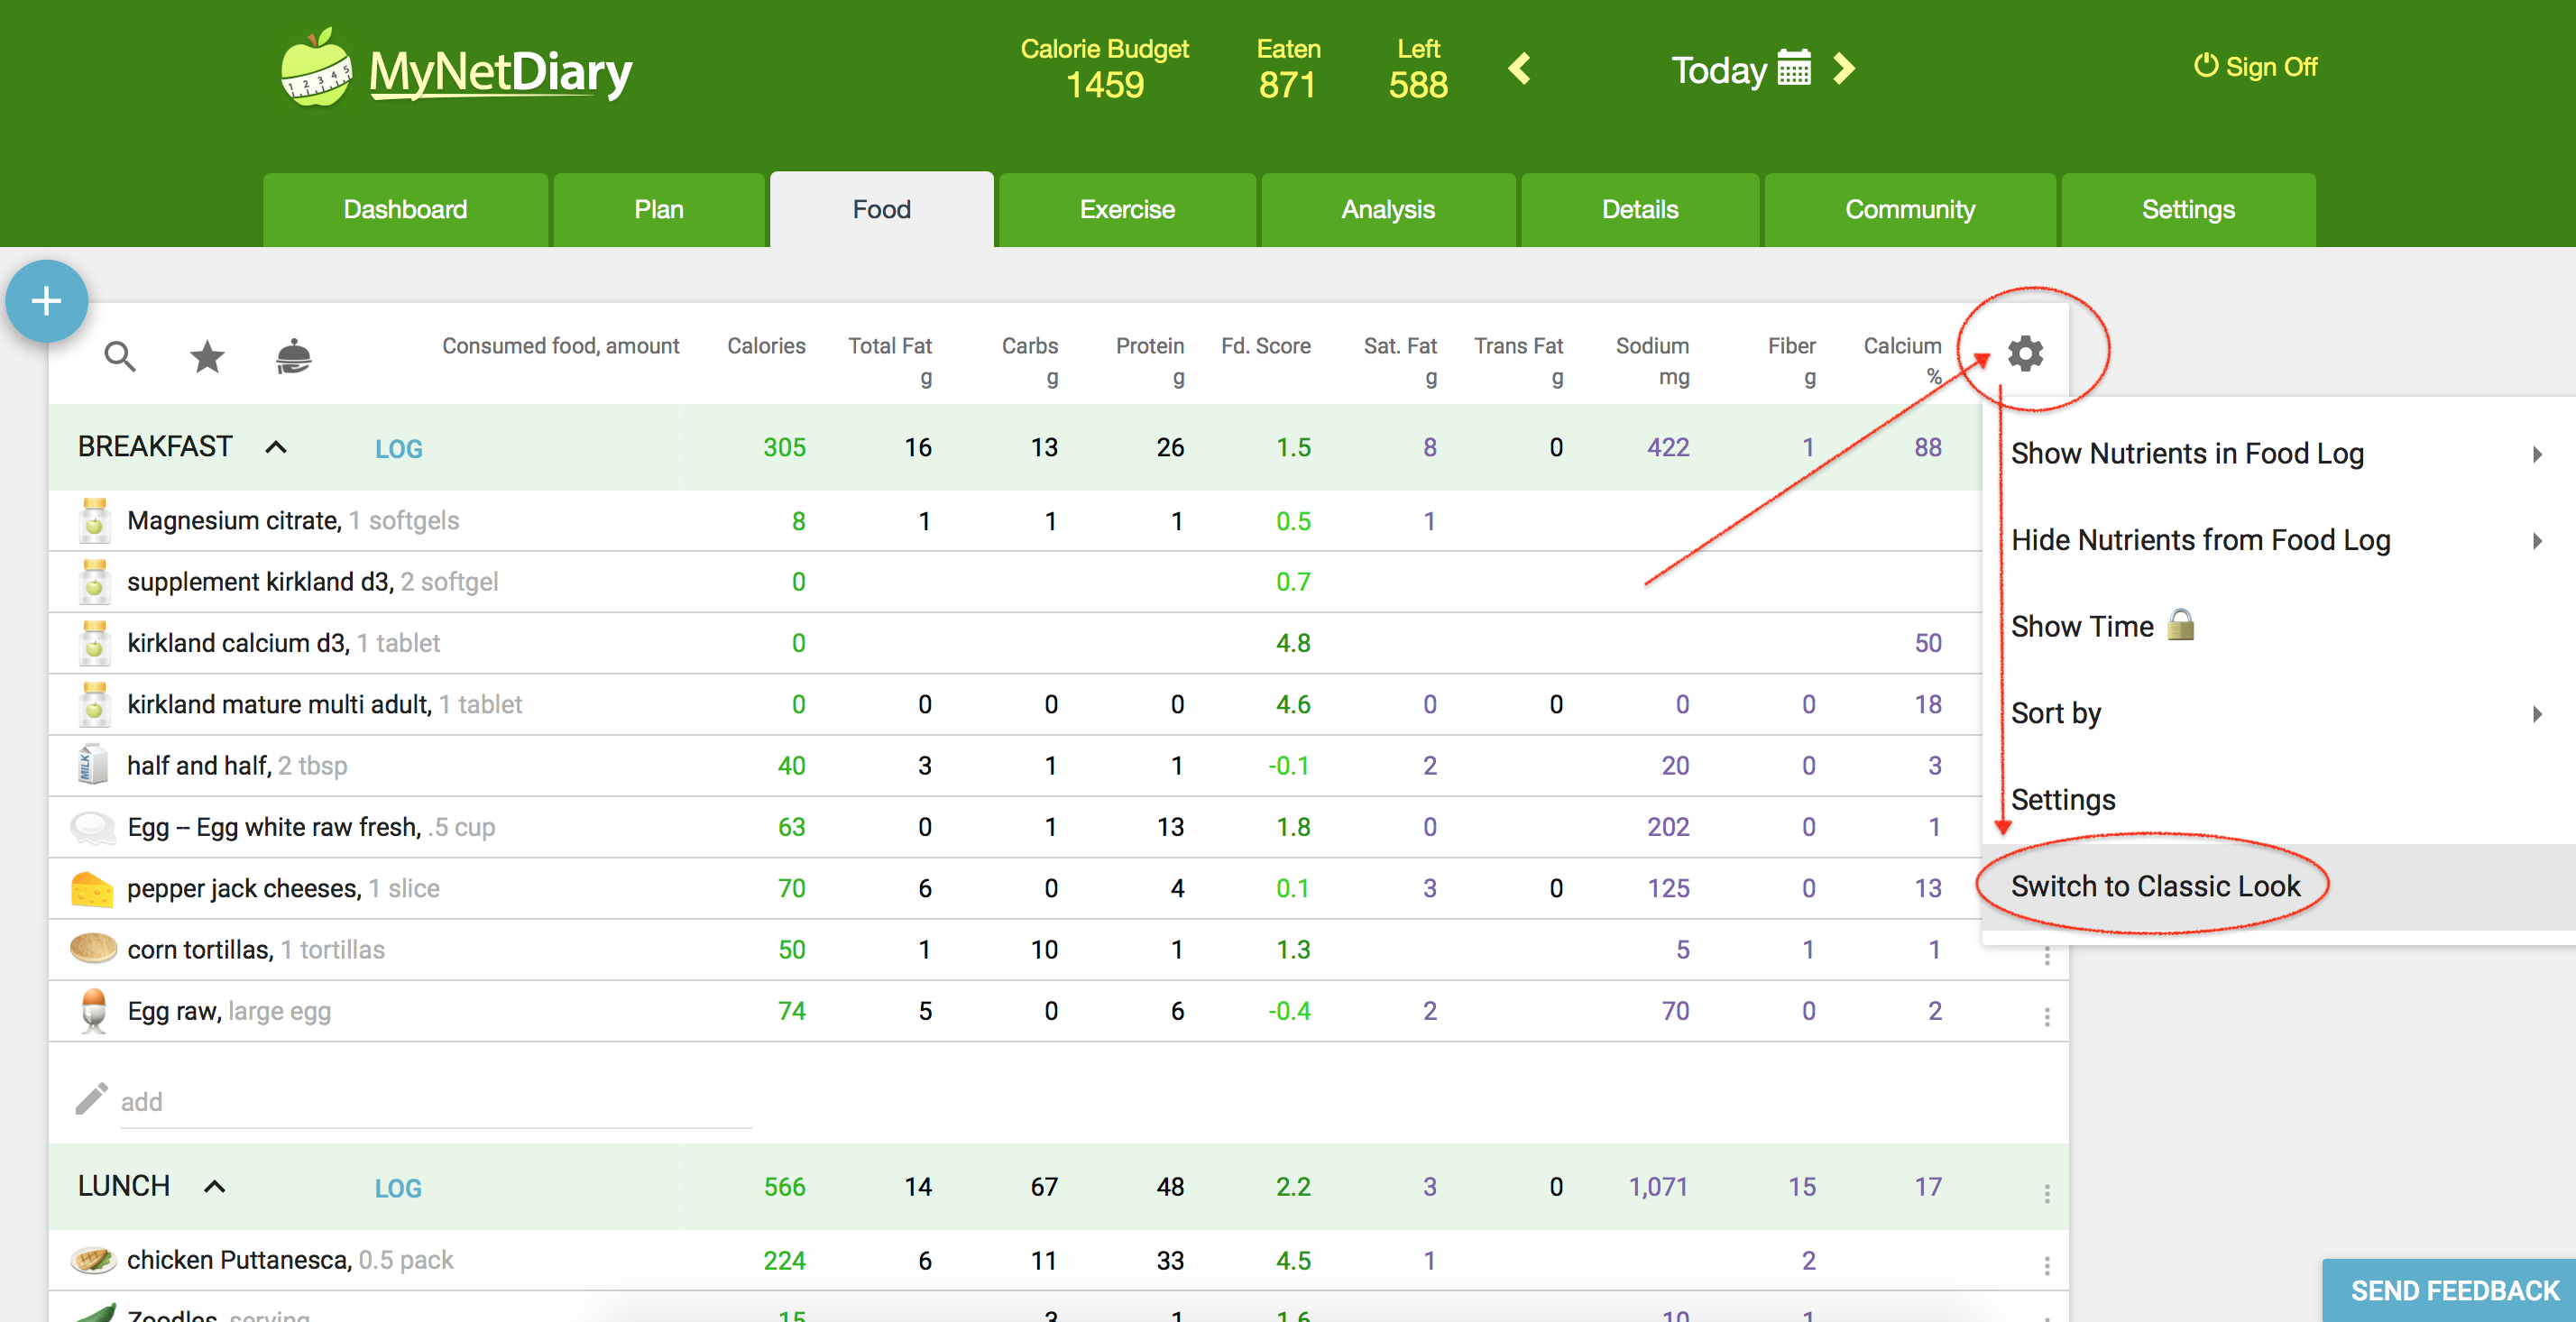
Task: Click the pepper jack cheese icon
Action: 92,888
